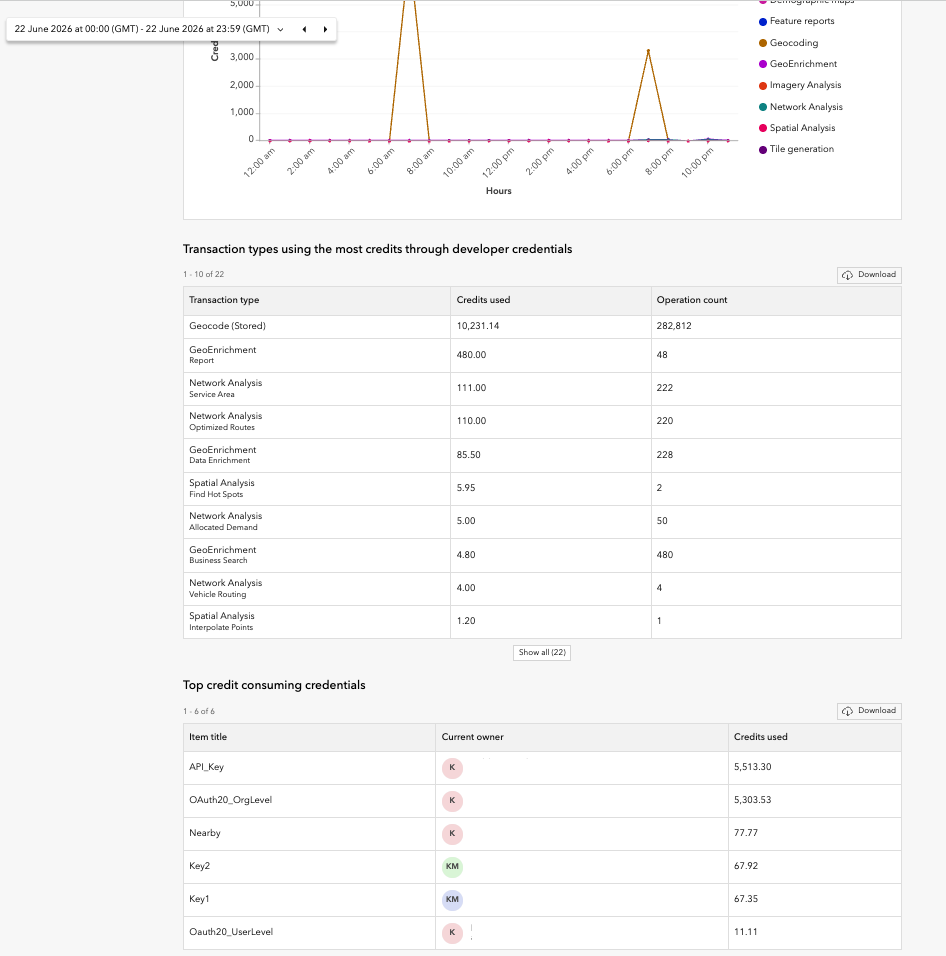Click the next date range arrow
The image size is (946, 956).
click(x=325, y=29)
